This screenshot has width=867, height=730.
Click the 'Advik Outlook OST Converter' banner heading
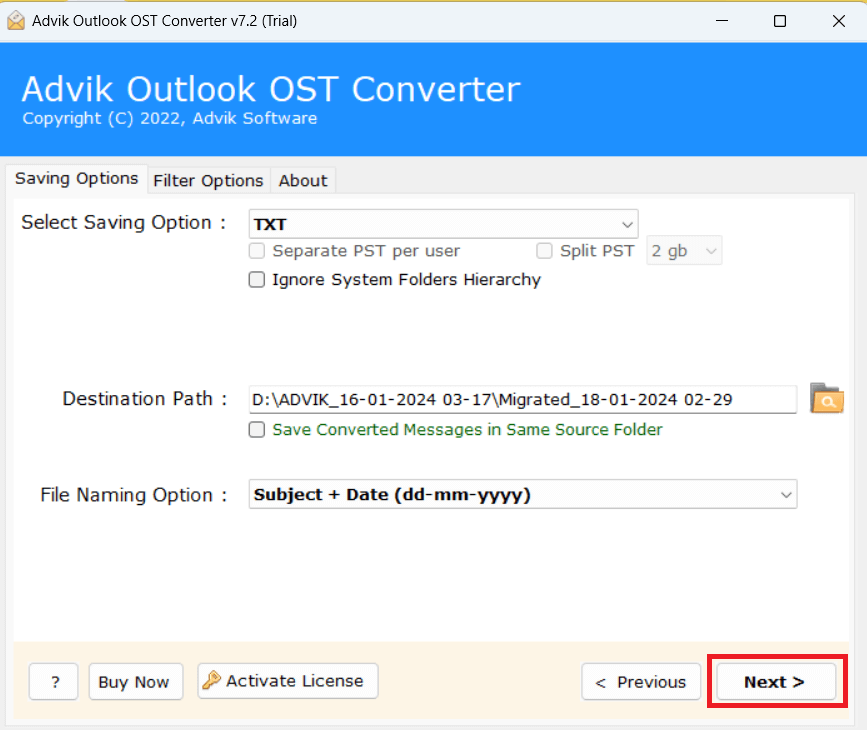271,89
